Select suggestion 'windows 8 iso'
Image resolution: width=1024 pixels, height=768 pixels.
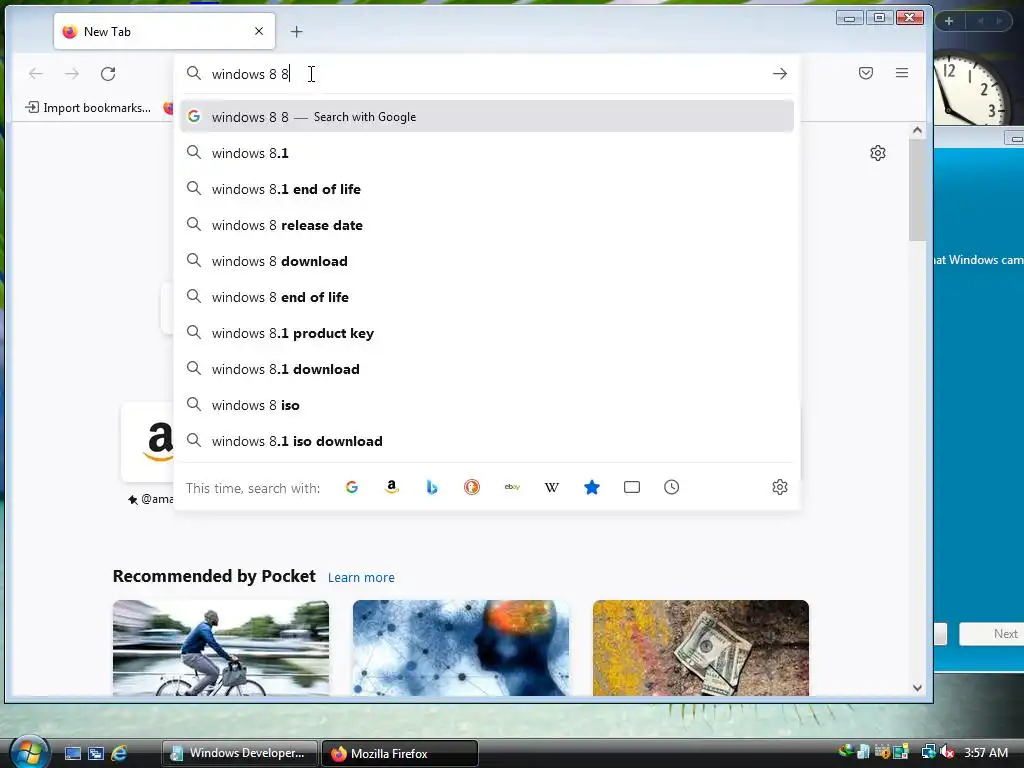487,405
